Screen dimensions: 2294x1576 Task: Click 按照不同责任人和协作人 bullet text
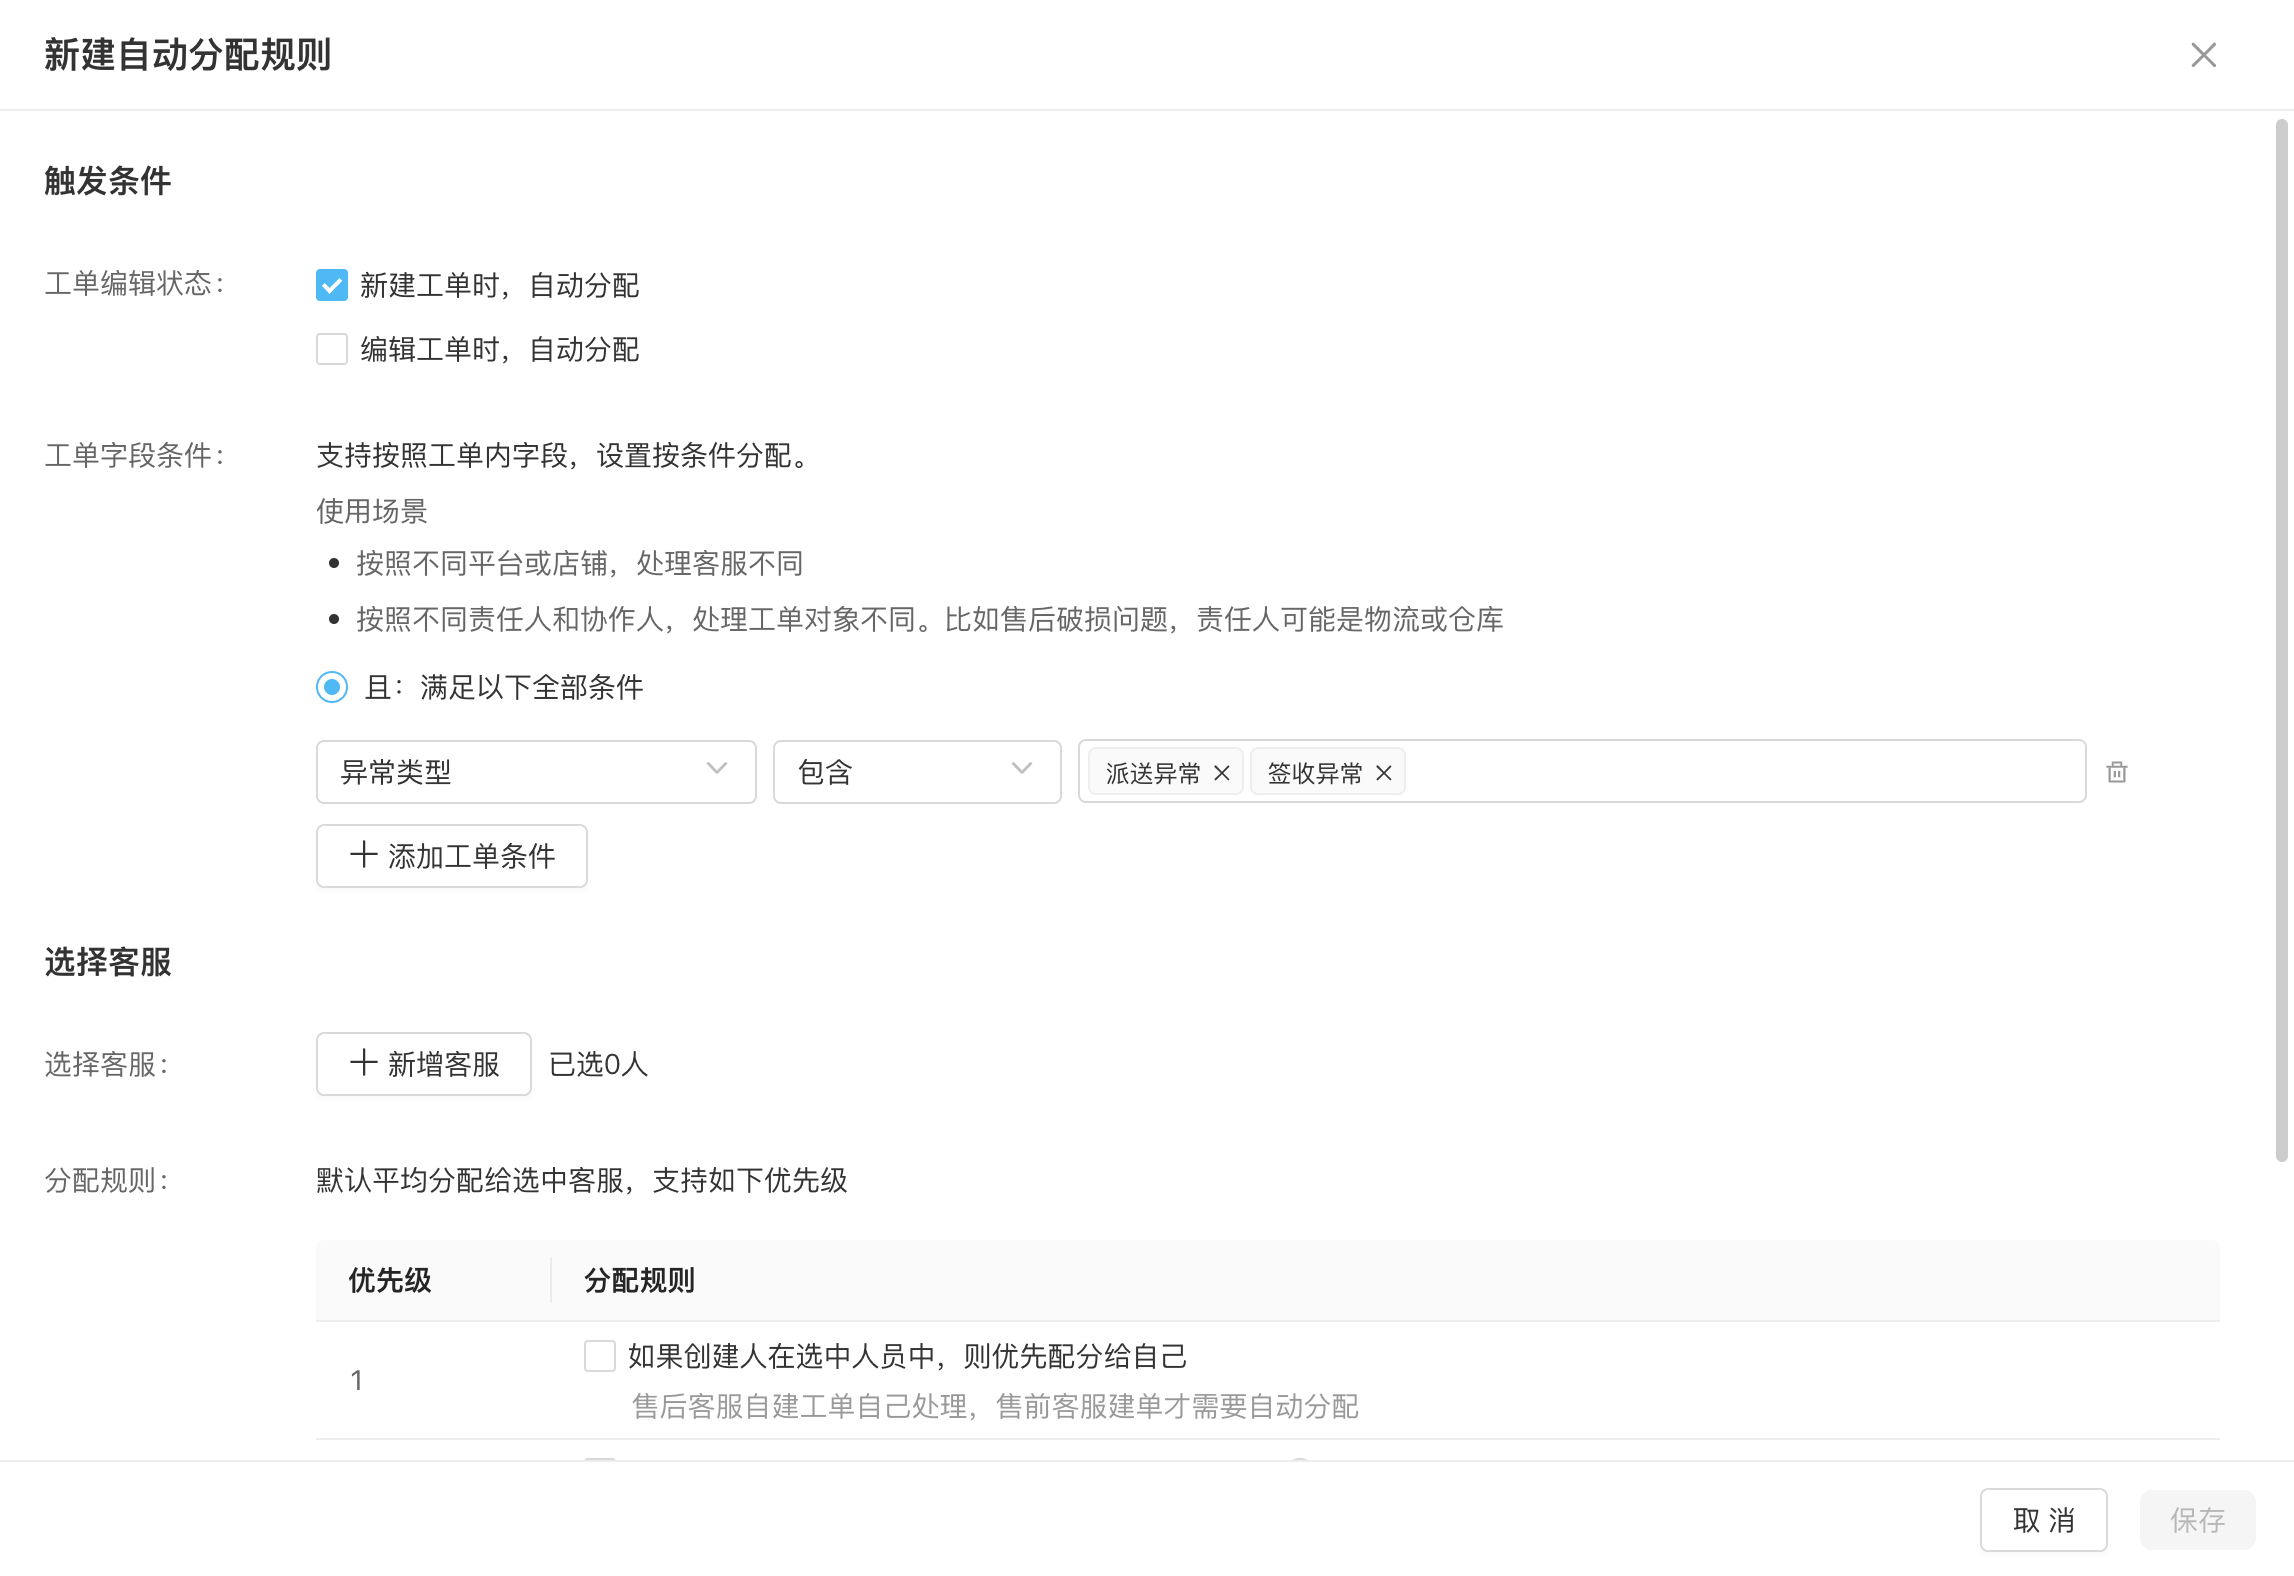point(930,619)
